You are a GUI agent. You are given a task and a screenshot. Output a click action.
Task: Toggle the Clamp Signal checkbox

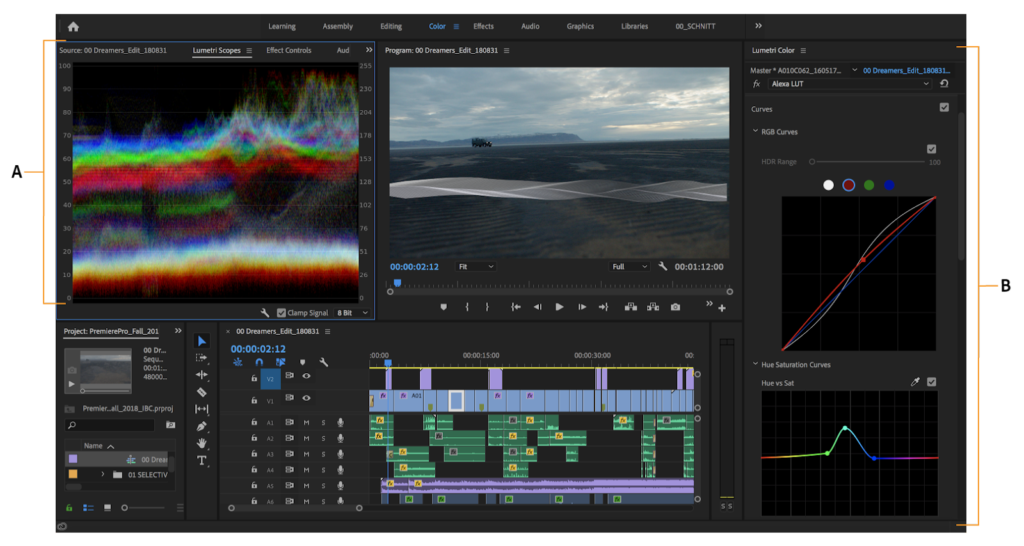[281, 313]
